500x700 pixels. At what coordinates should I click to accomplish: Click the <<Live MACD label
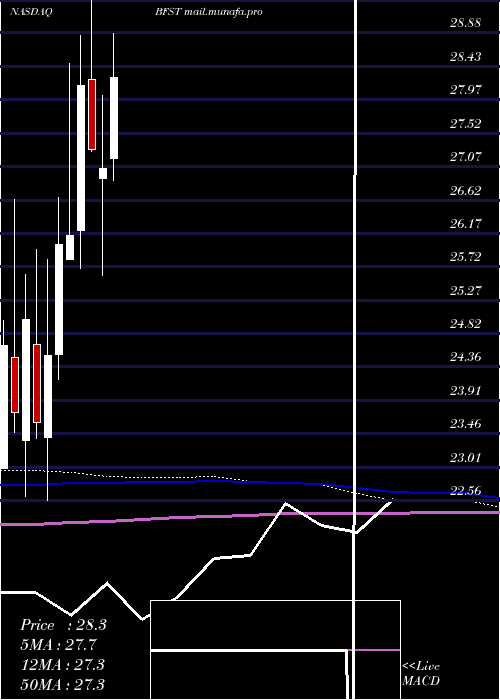click(x=421, y=673)
